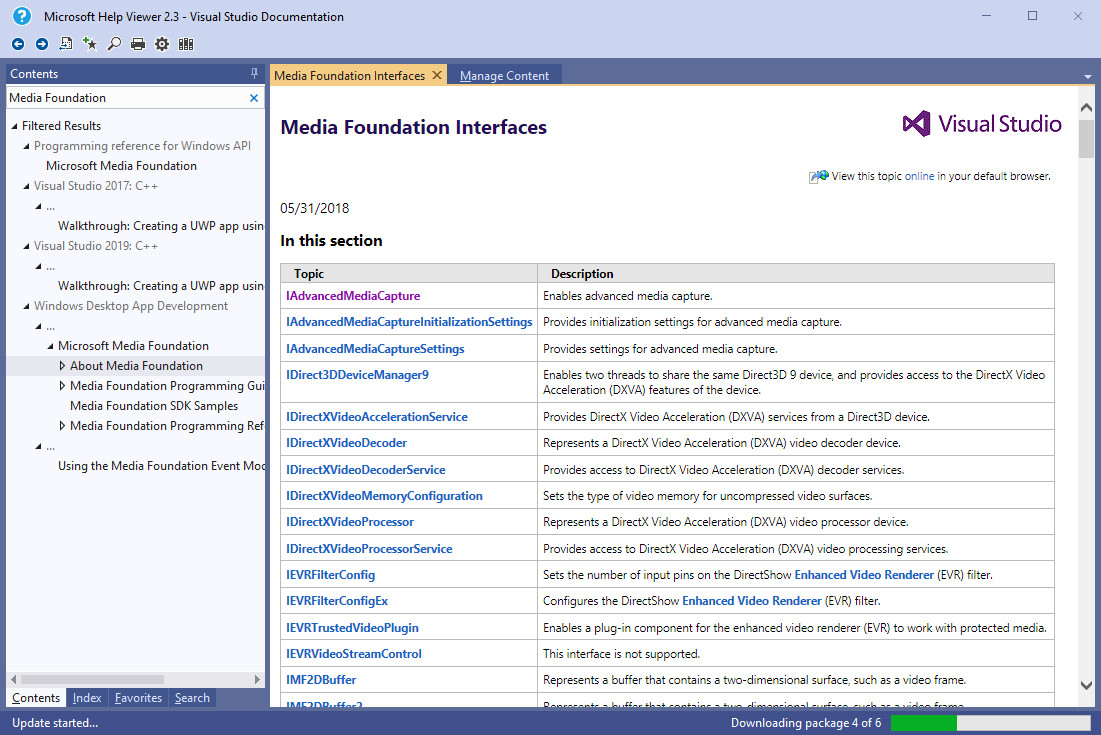The image size is (1101, 735).
Task: Click the Contents filter input field
Action: point(128,98)
